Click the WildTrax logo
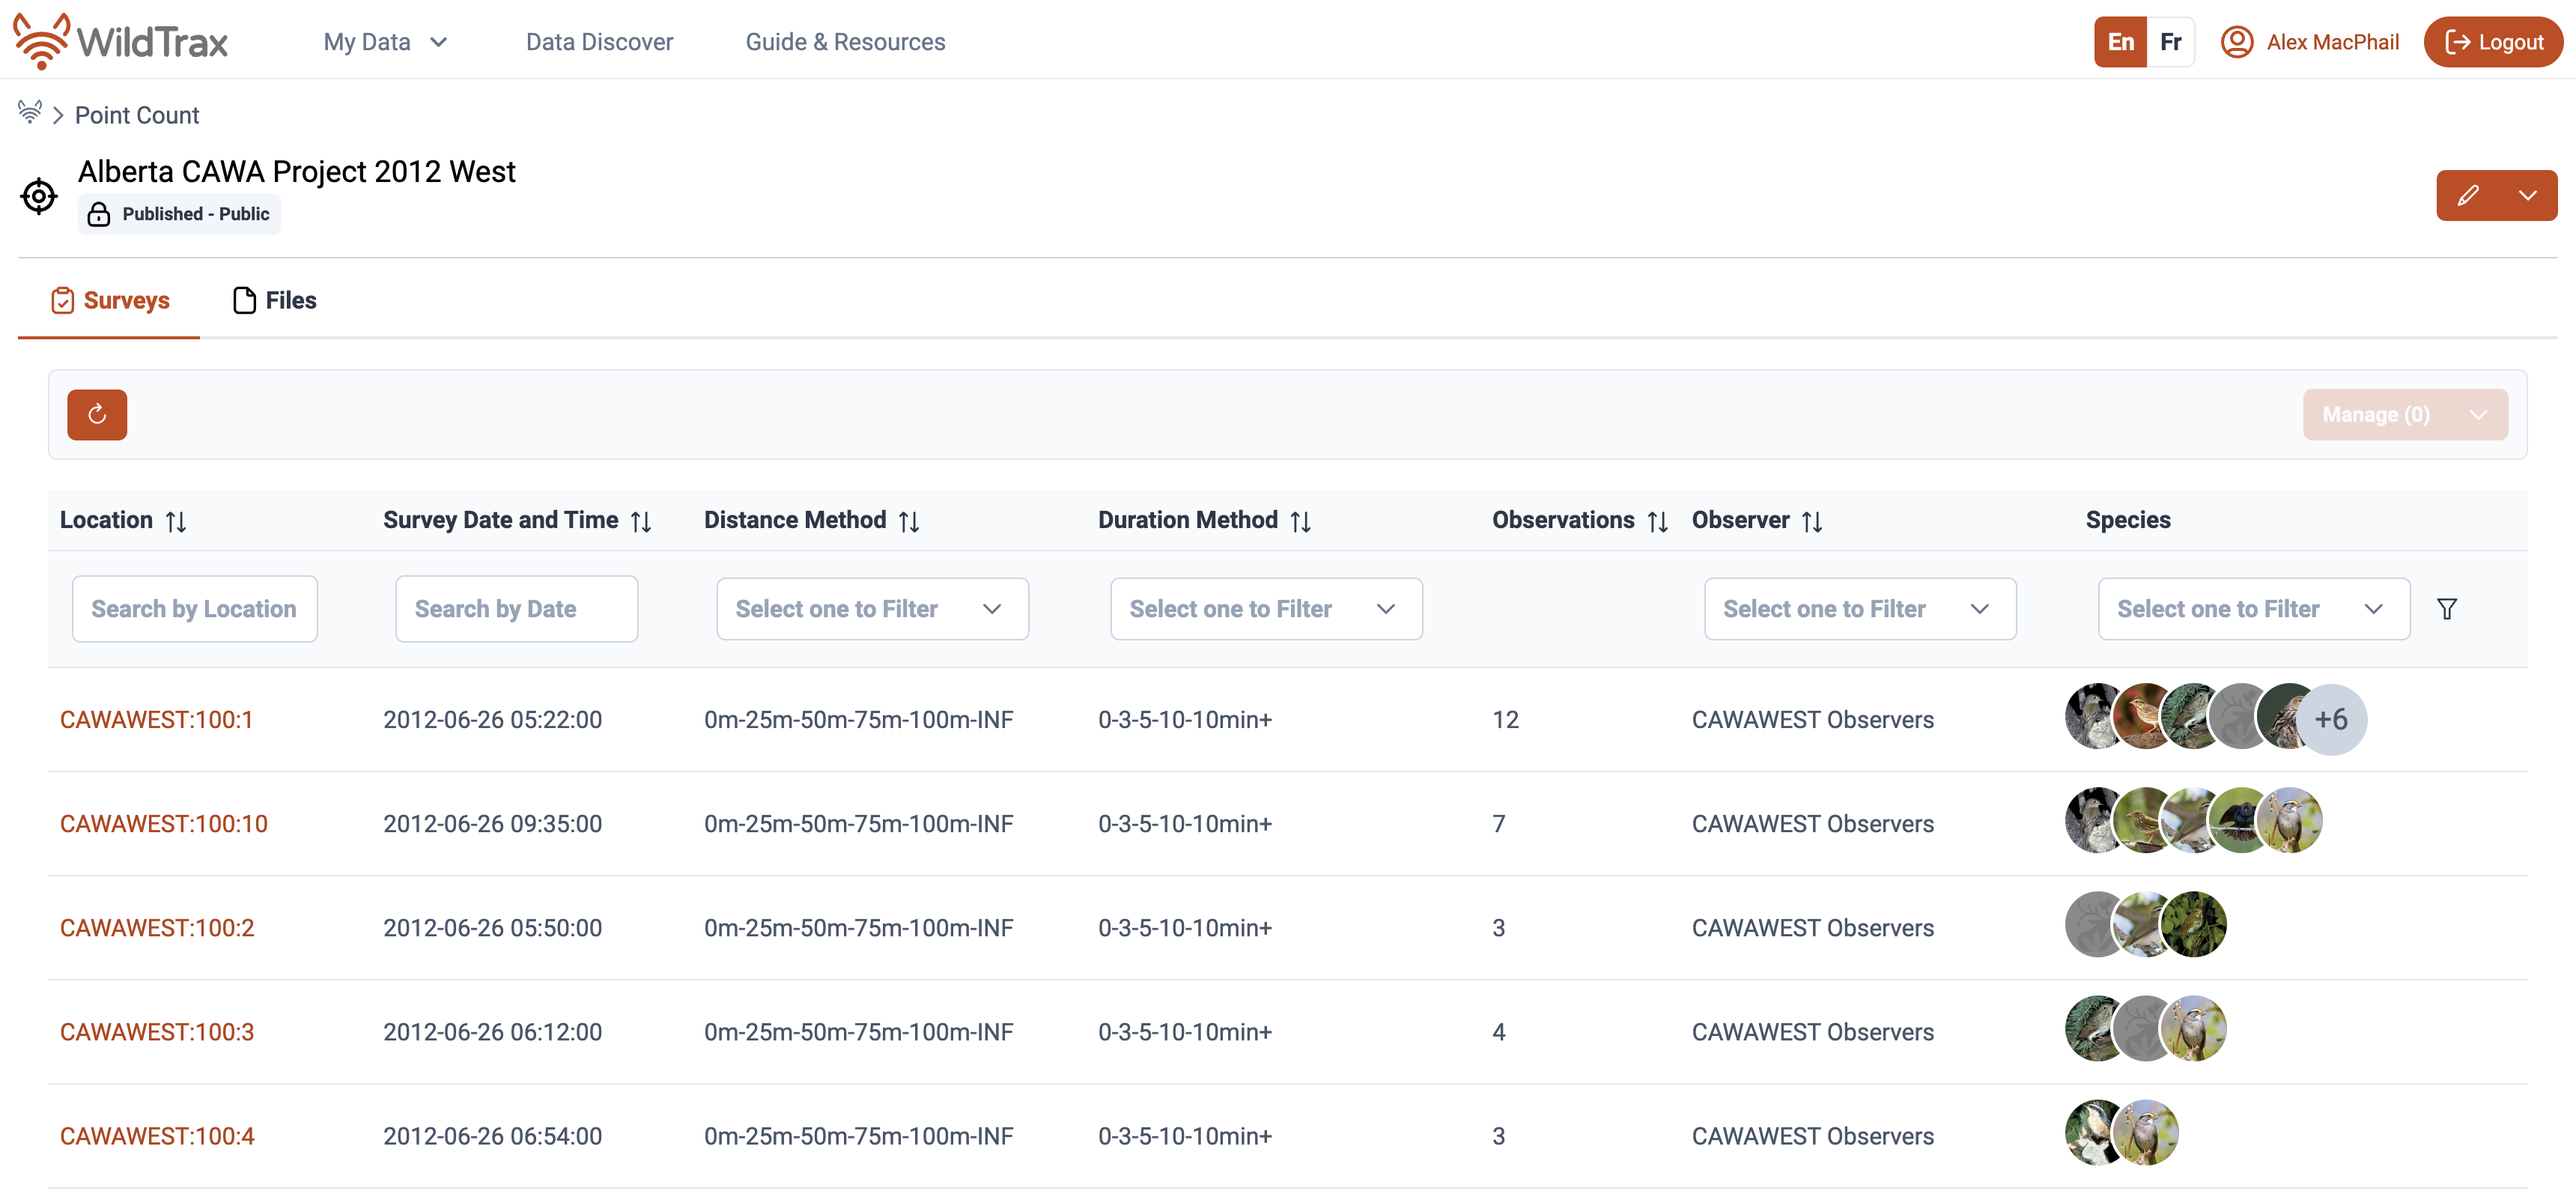 pyautogui.click(x=120, y=41)
